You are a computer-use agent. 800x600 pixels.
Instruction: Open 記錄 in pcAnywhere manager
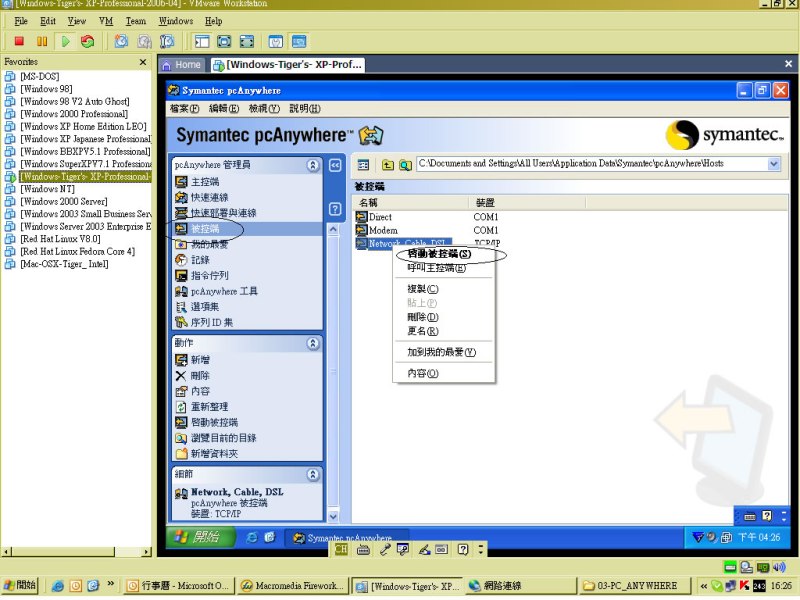click(x=192, y=260)
